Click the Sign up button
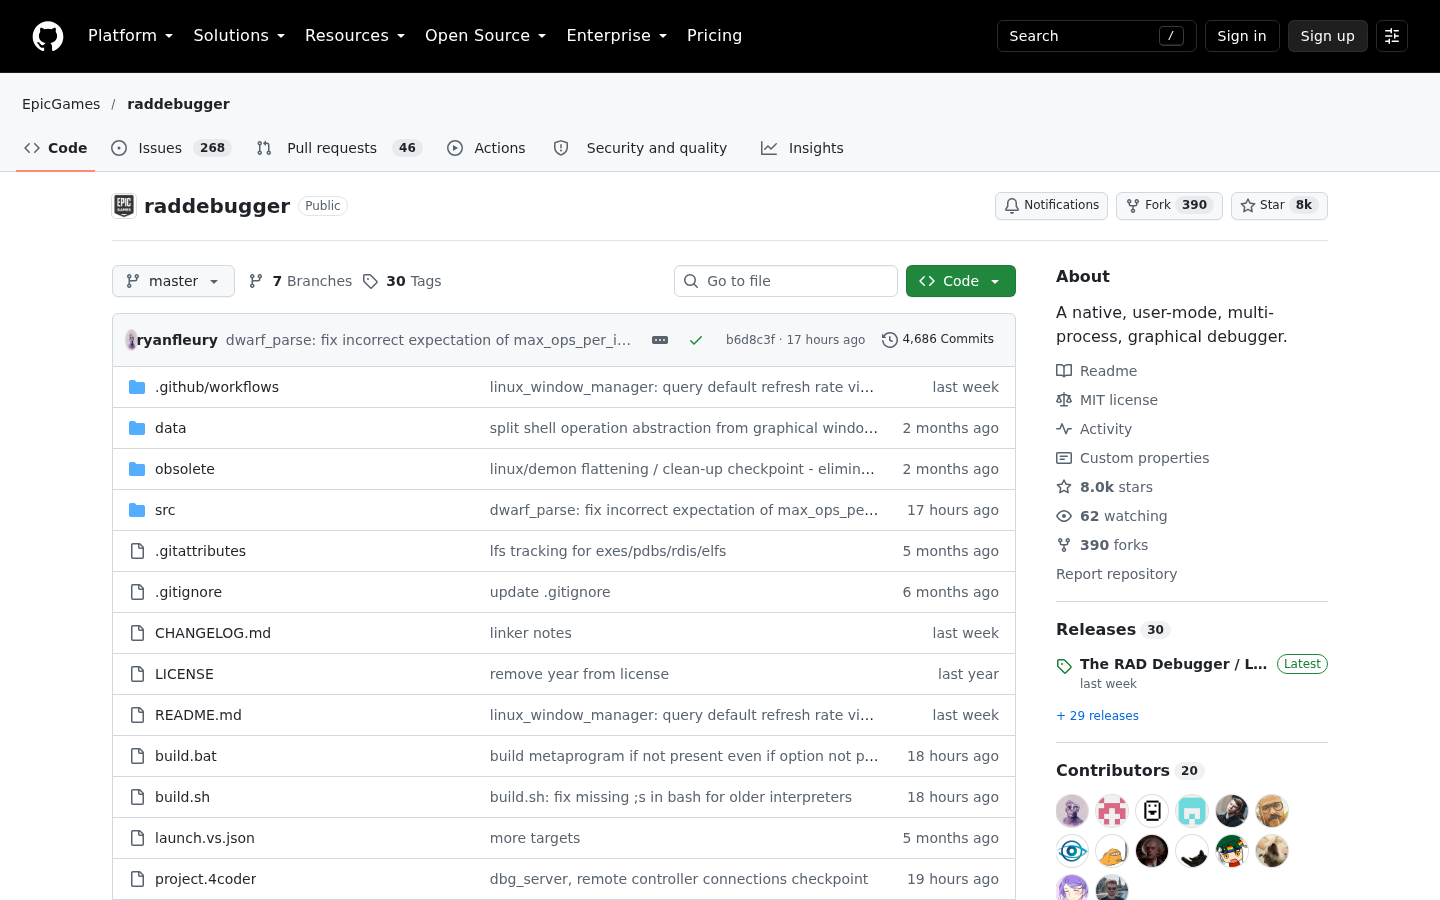This screenshot has width=1440, height=900. click(1327, 36)
